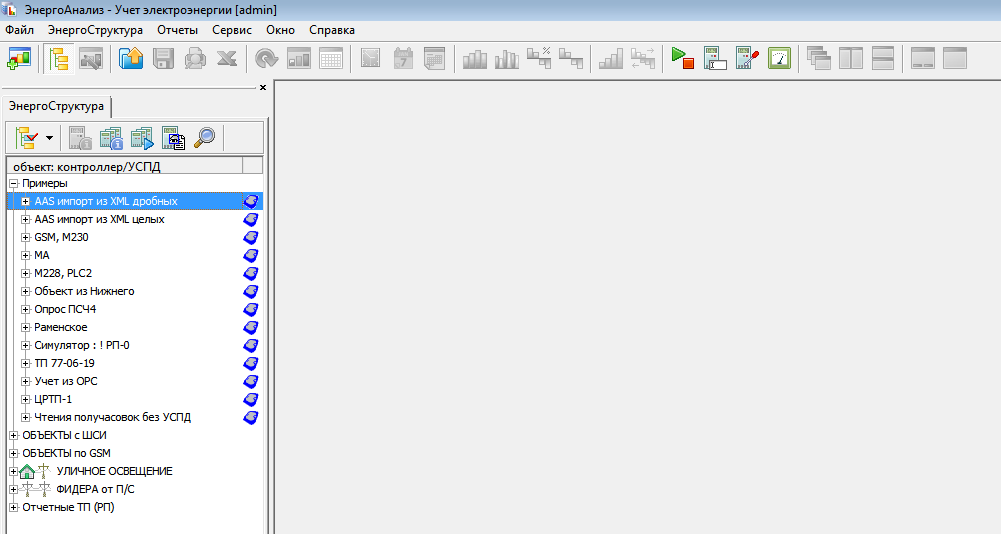Click the ascending bars chart icon
The height and width of the screenshot is (534, 1001).
pos(610,59)
